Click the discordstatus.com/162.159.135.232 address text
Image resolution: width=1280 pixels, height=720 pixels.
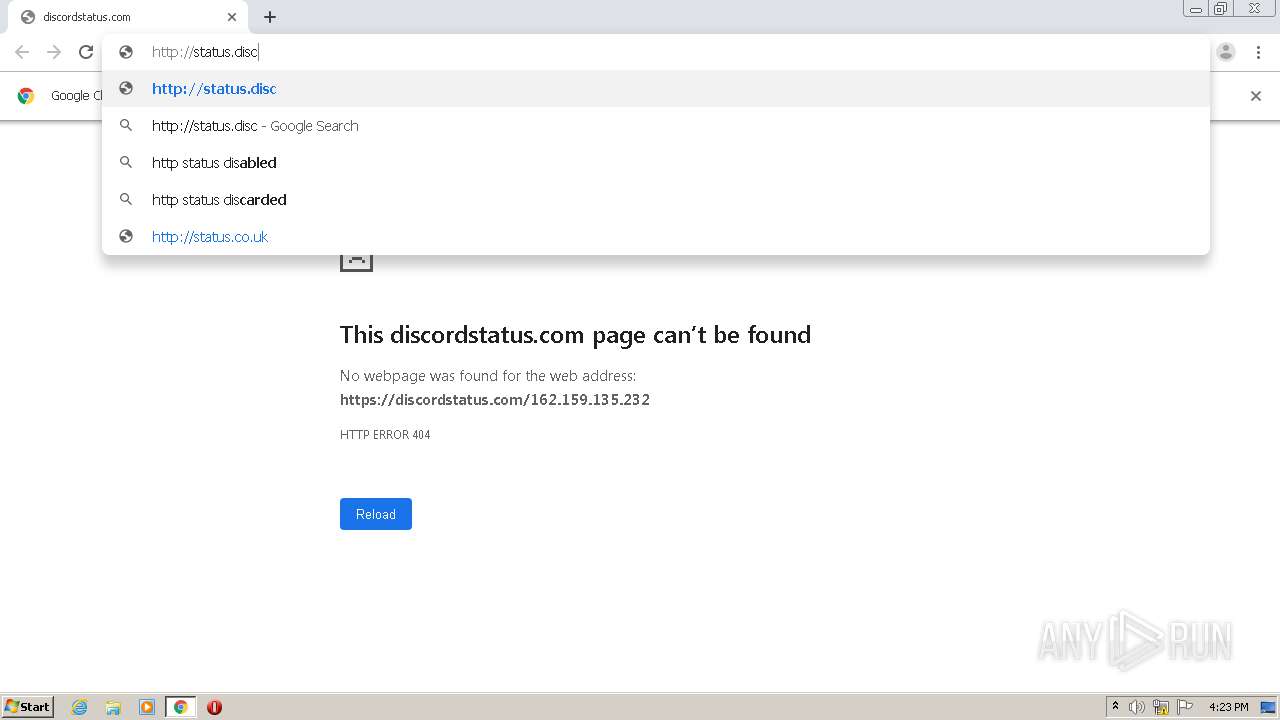495,400
